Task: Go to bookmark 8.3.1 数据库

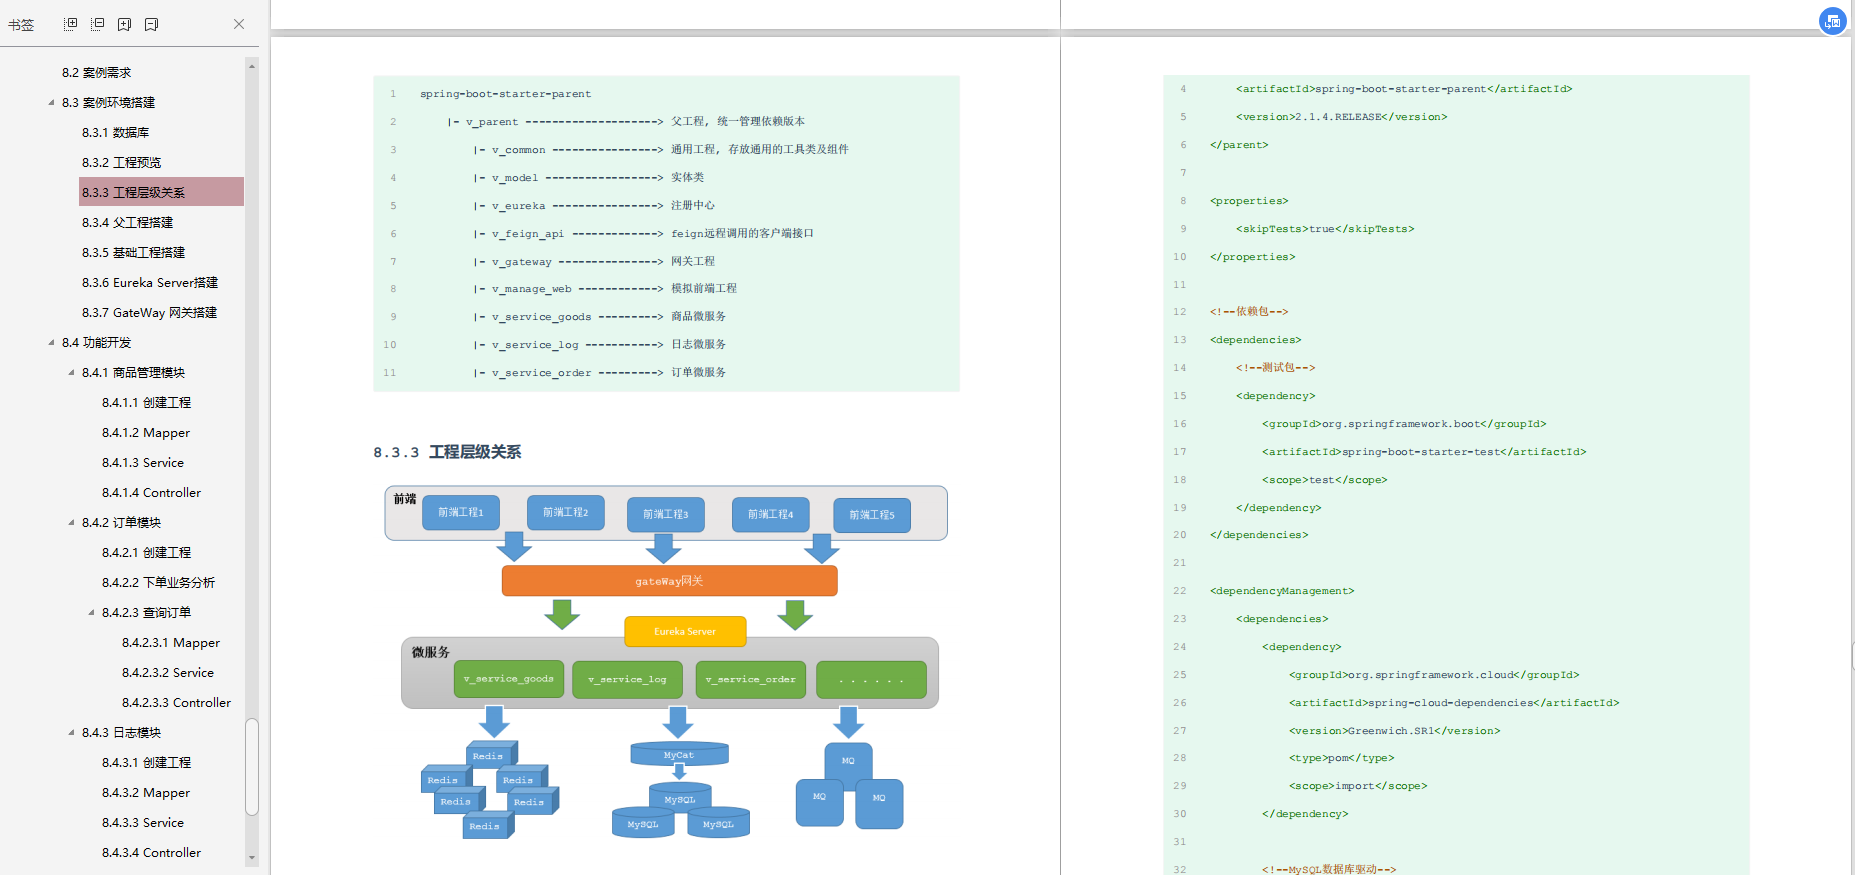Action: pos(115,132)
